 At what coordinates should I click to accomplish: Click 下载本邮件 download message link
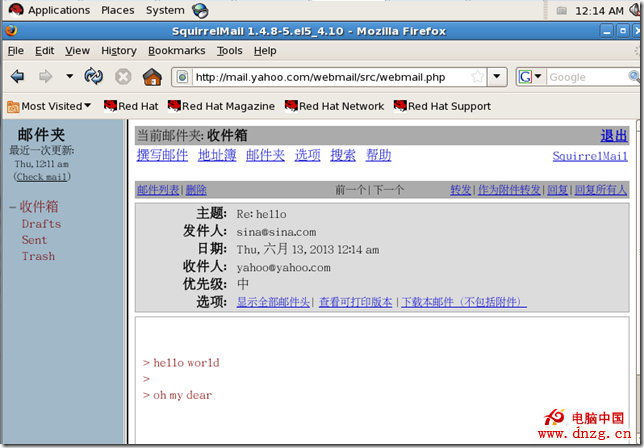pyautogui.click(x=464, y=302)
